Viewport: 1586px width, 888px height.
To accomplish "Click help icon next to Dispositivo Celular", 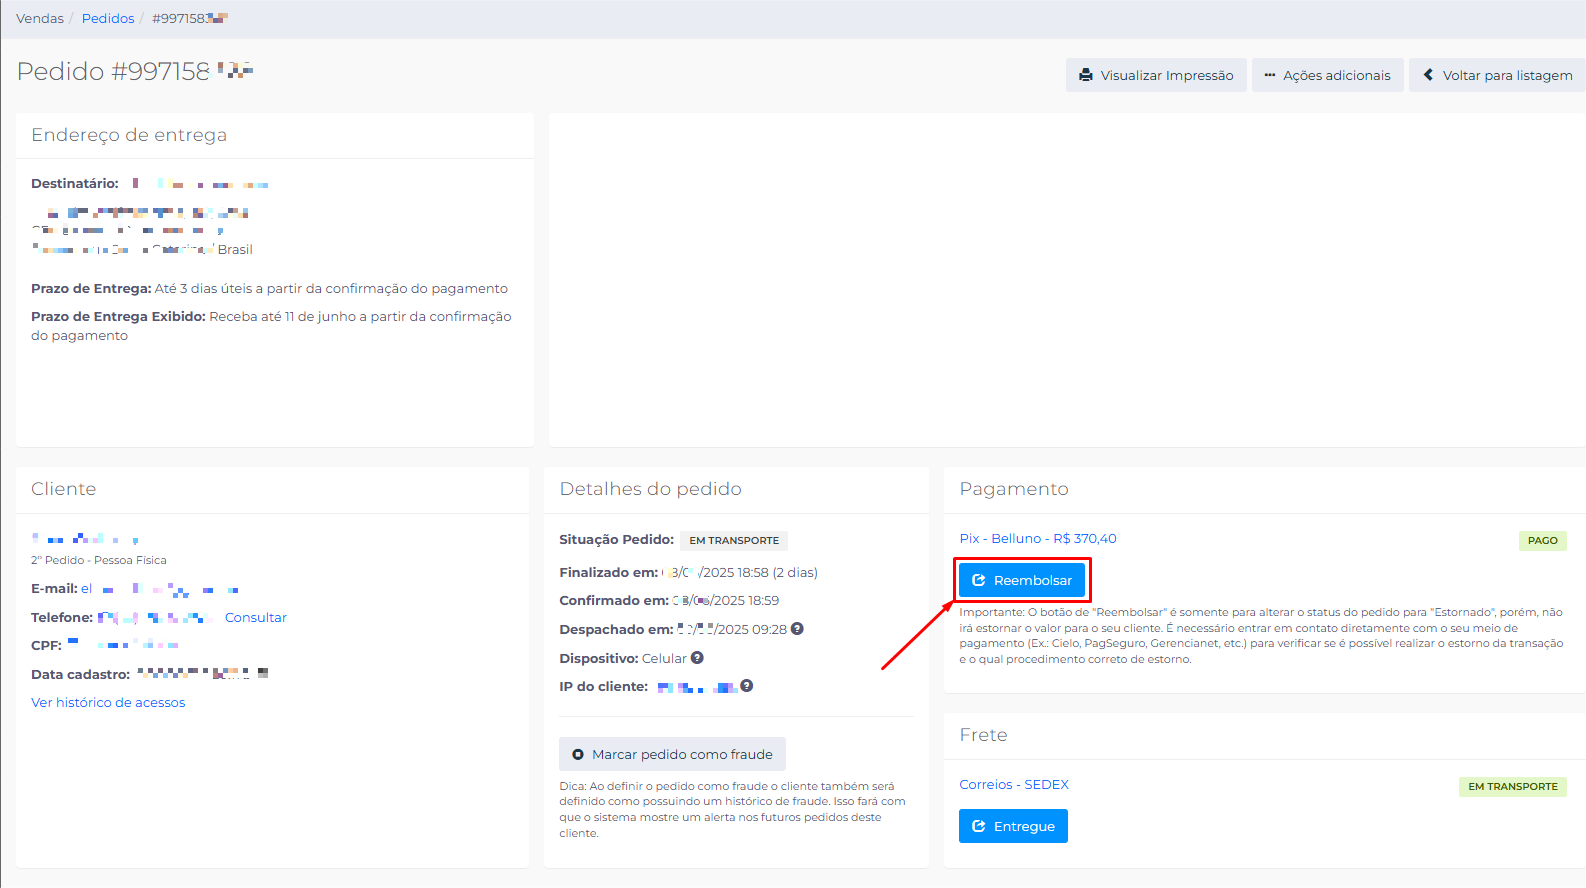I will coord(697,658).
